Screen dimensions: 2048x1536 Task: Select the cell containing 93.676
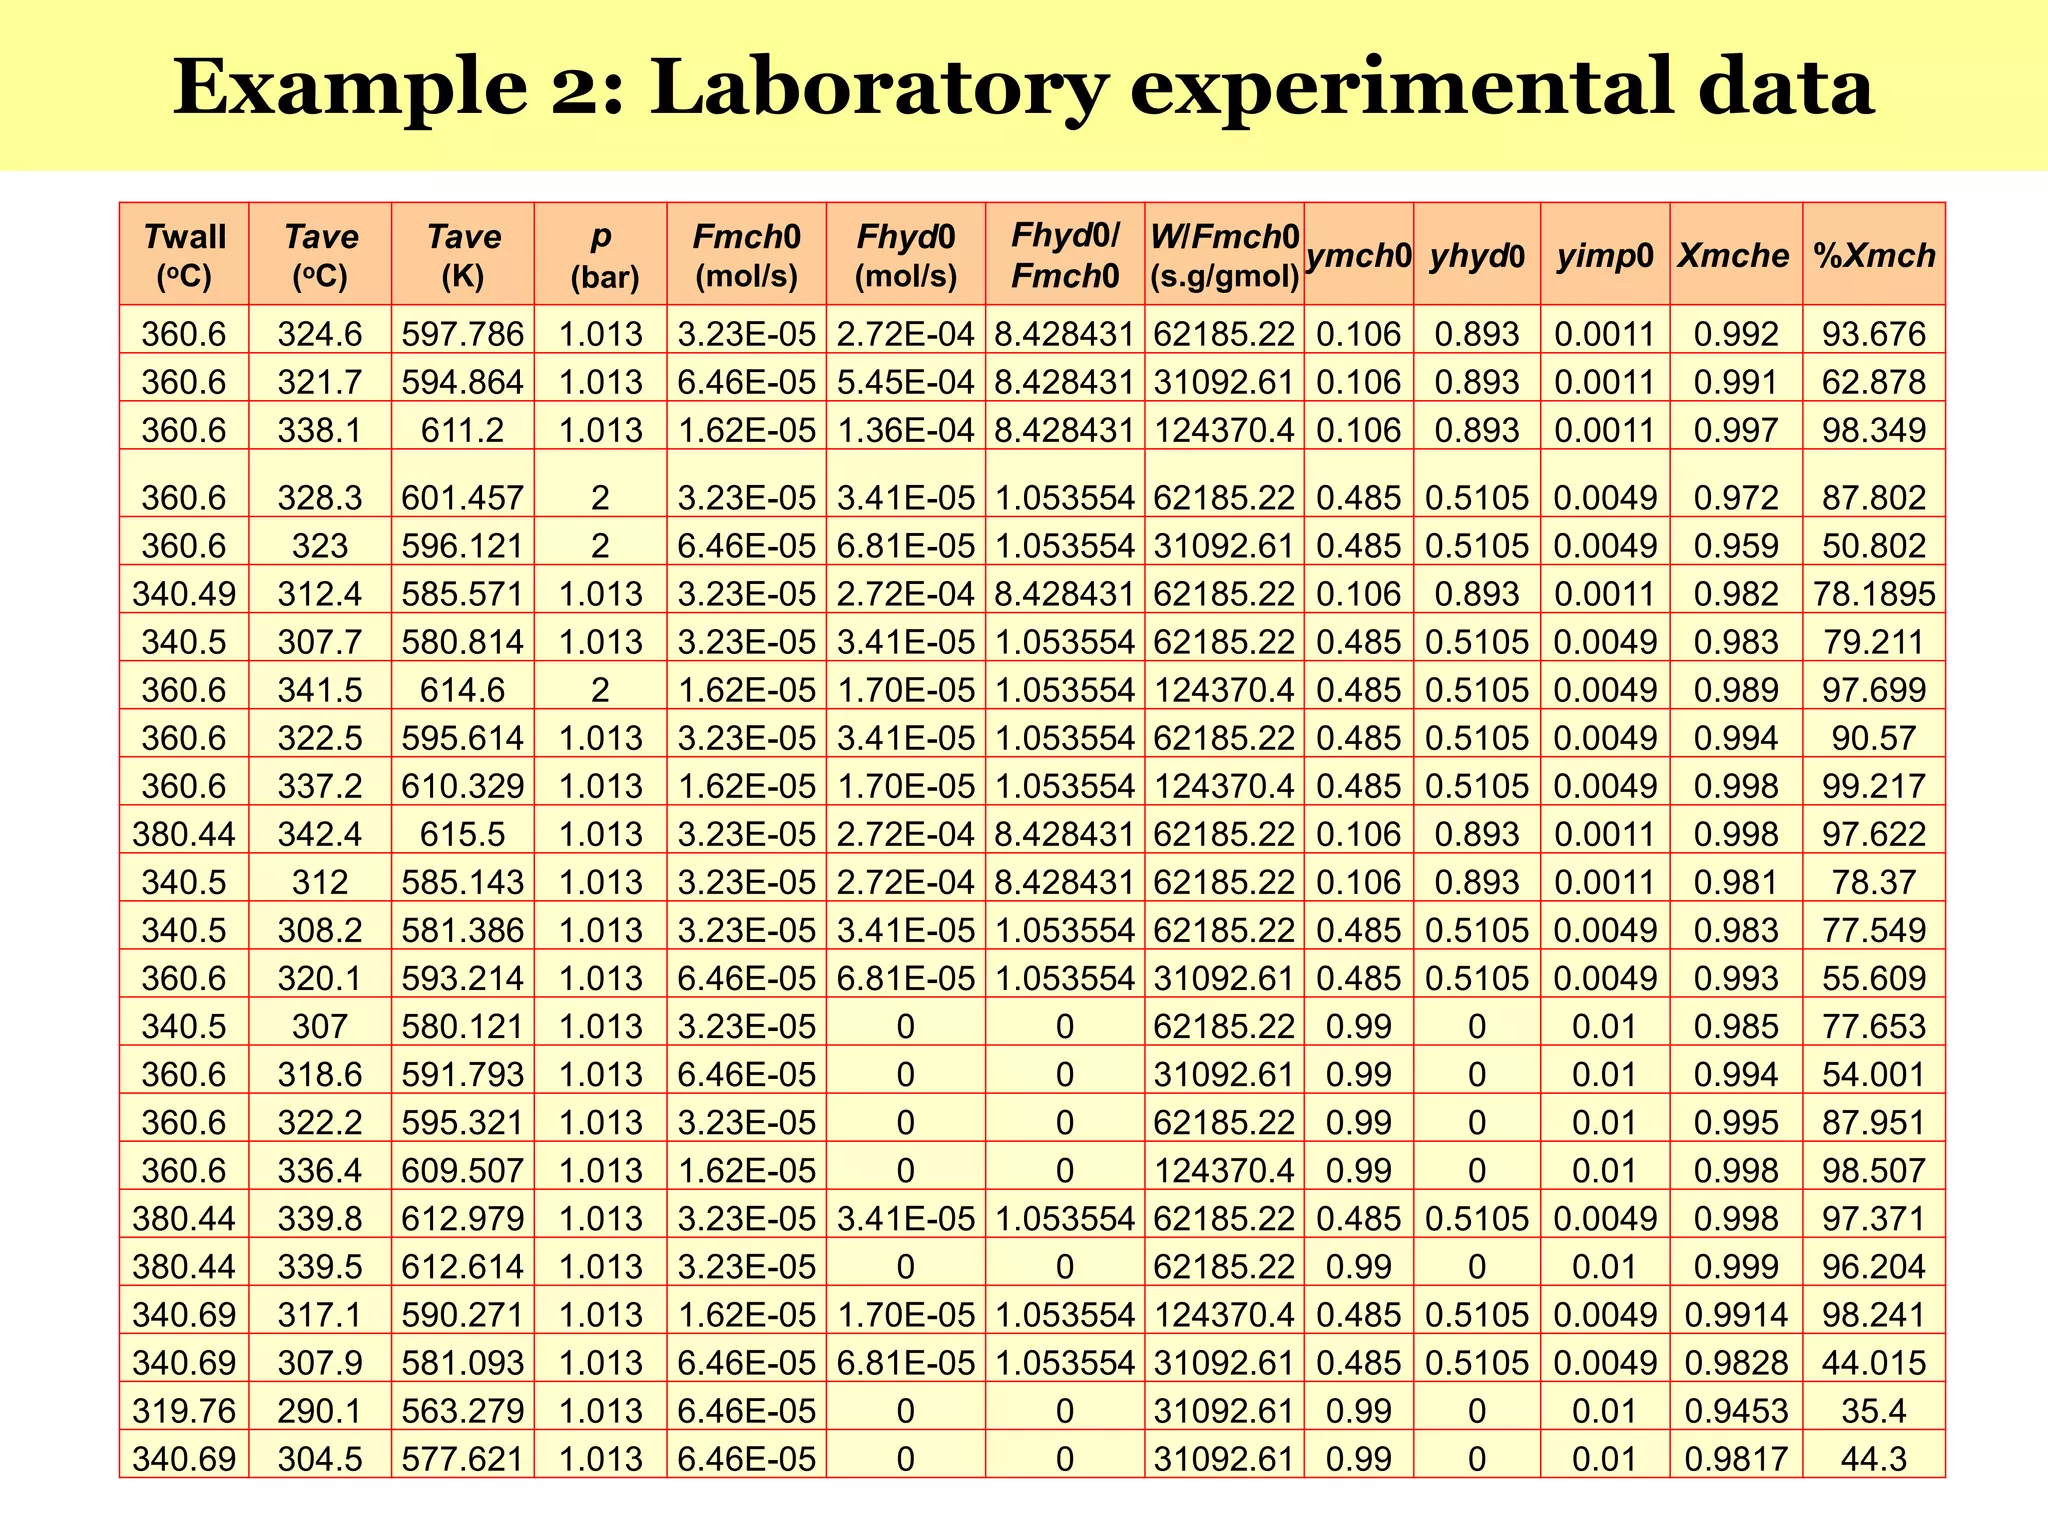(x=1873, y=333)
